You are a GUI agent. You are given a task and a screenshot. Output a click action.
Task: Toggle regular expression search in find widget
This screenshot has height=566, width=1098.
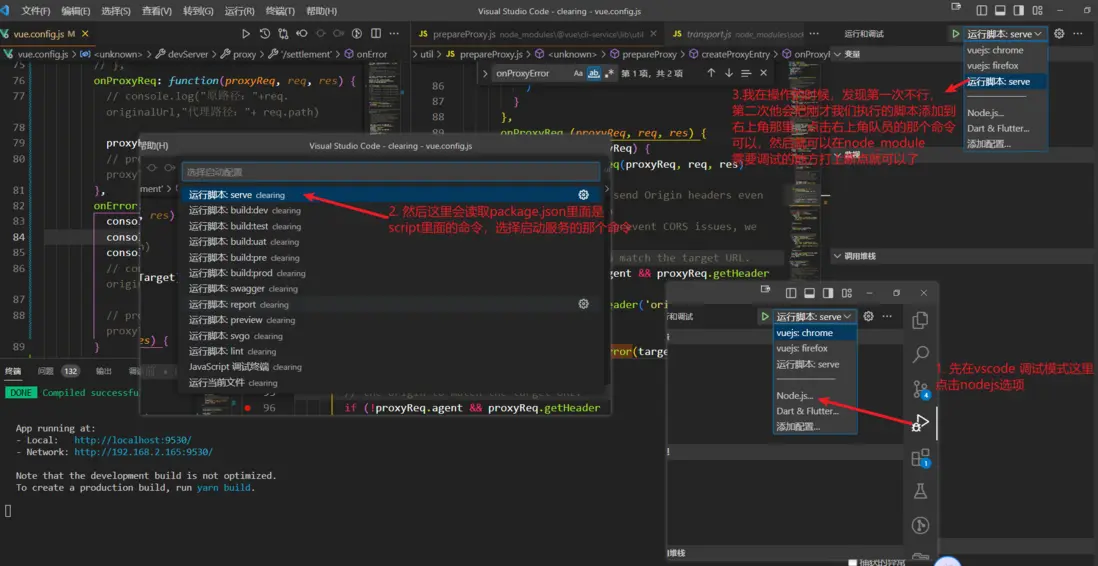(x=608, y=73)
